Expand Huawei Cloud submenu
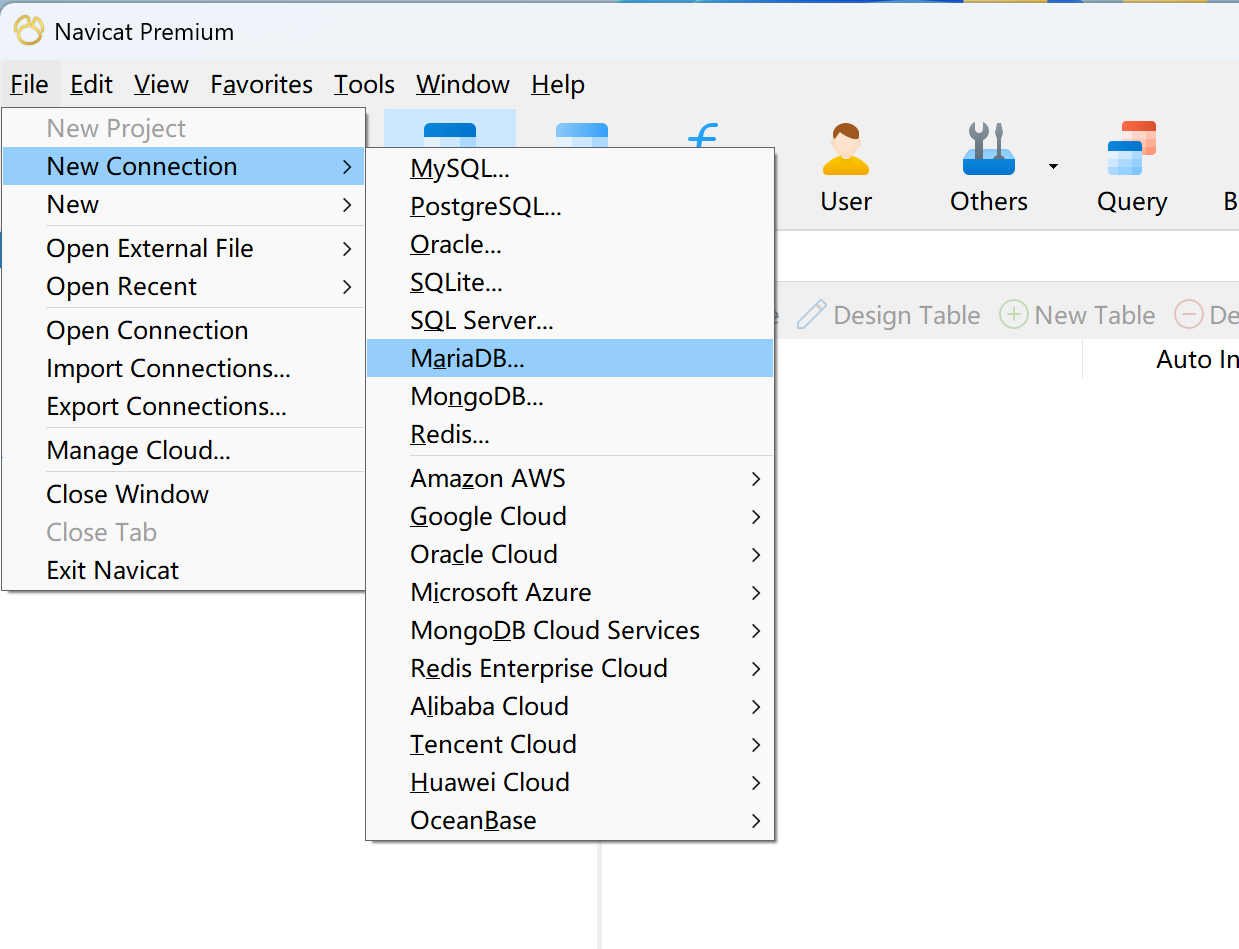This screenshot has height=949, width=1239. tap(570, 782)
